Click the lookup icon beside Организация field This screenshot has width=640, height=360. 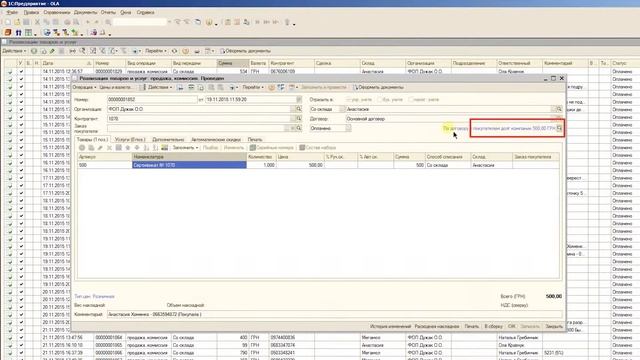pos(299,109)
